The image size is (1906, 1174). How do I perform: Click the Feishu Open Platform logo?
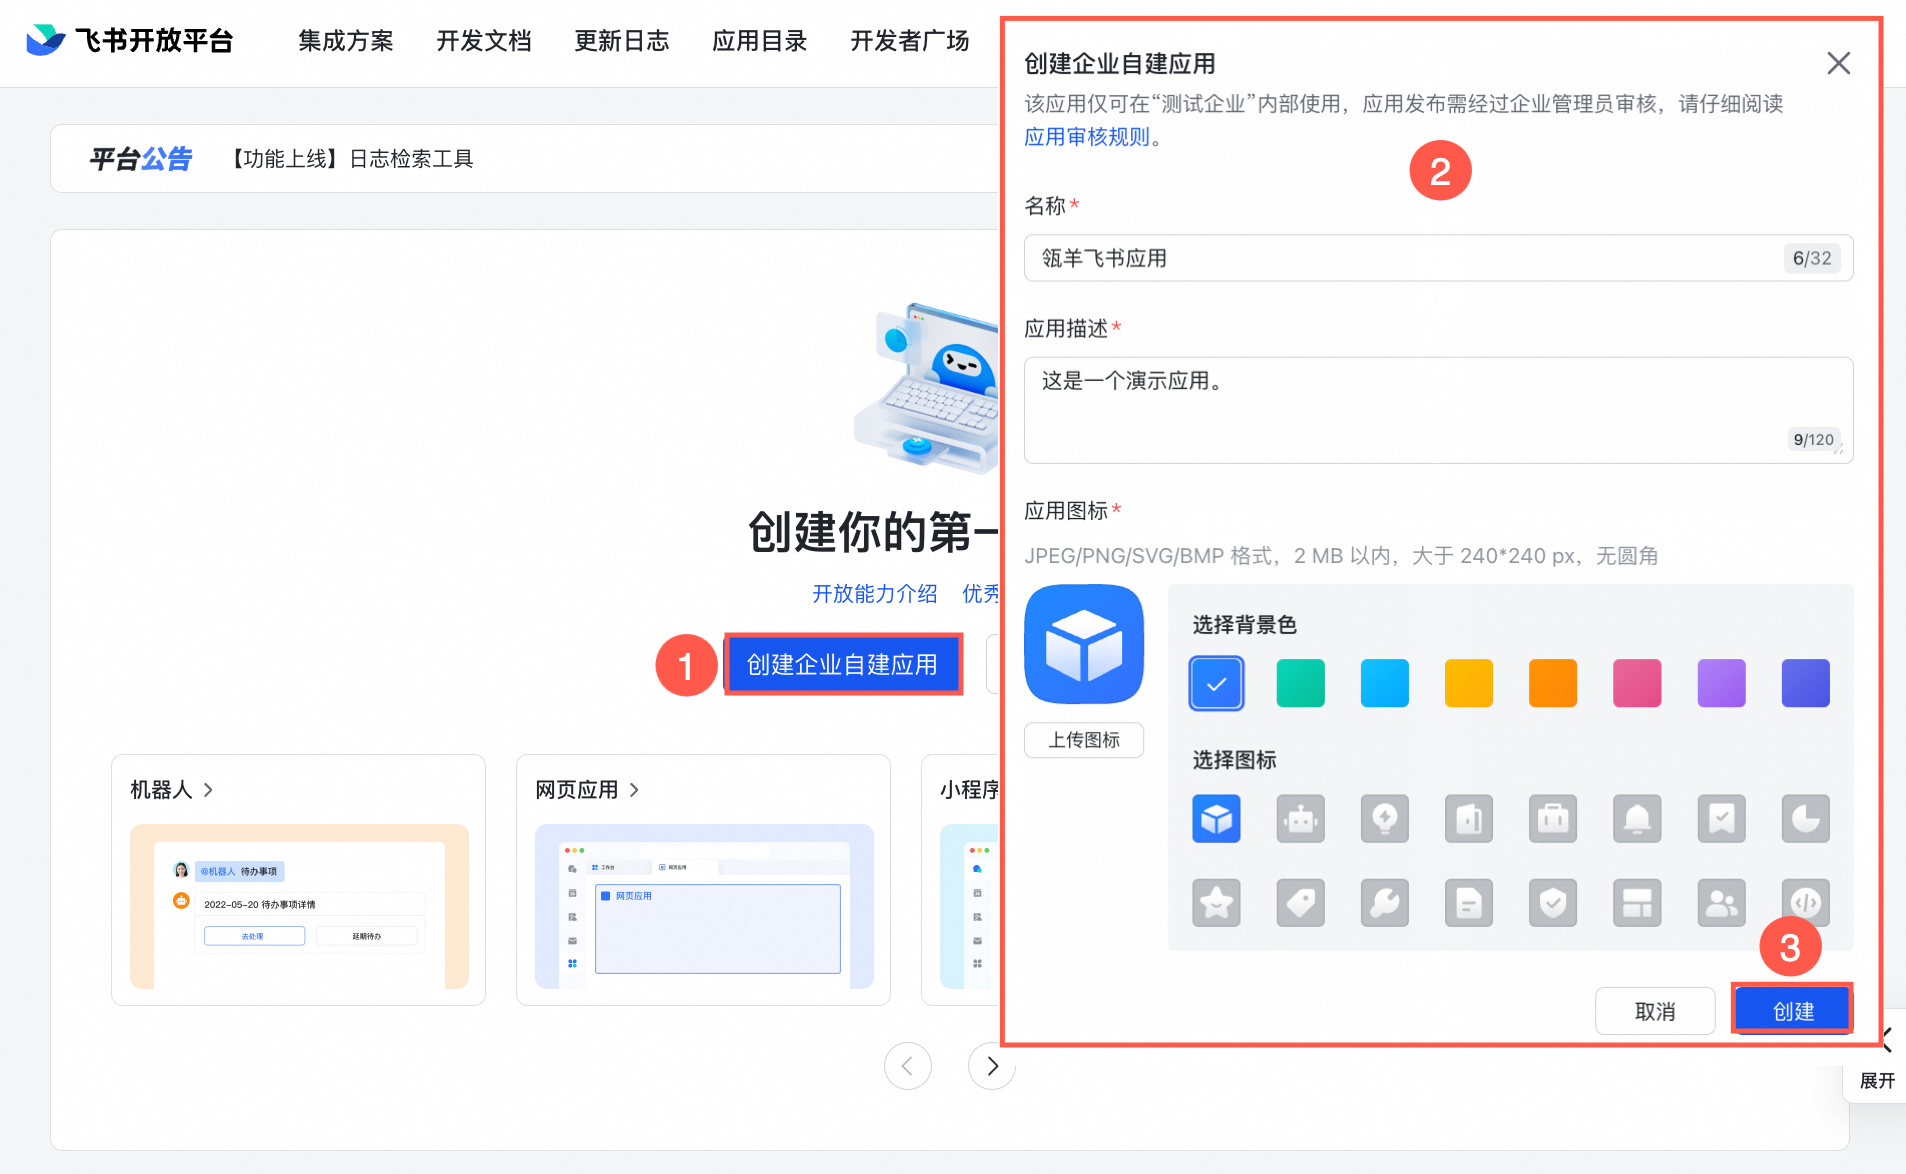pyautogui.click(x=129, y=40)
